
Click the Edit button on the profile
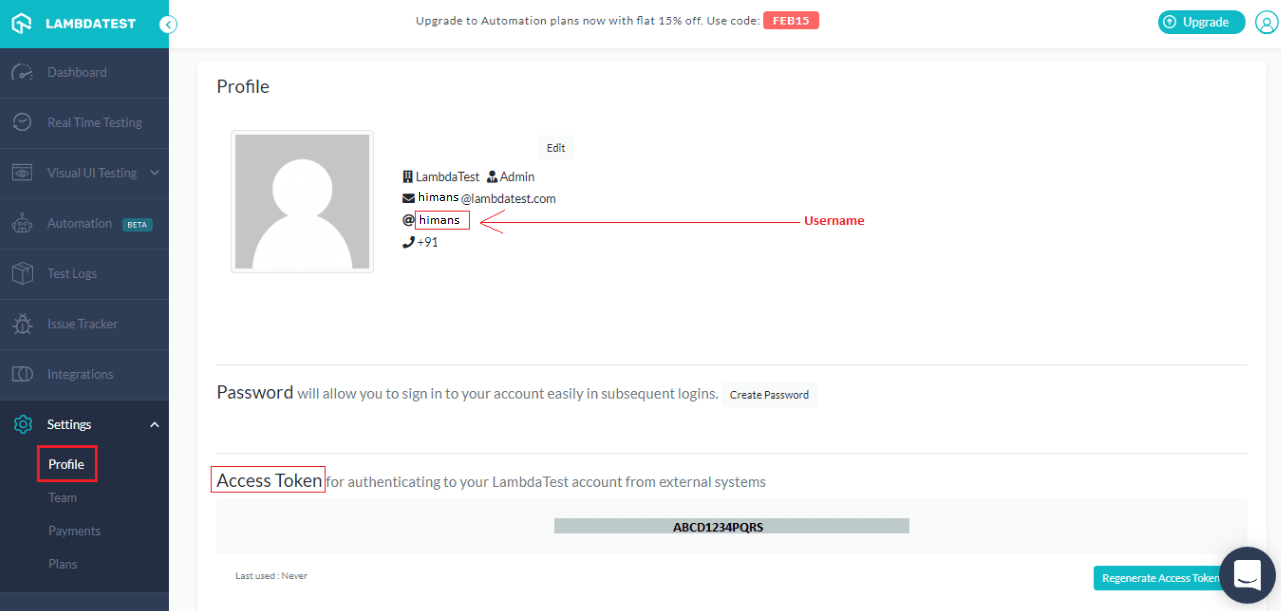pyautogui.click(x=555, y=147)
